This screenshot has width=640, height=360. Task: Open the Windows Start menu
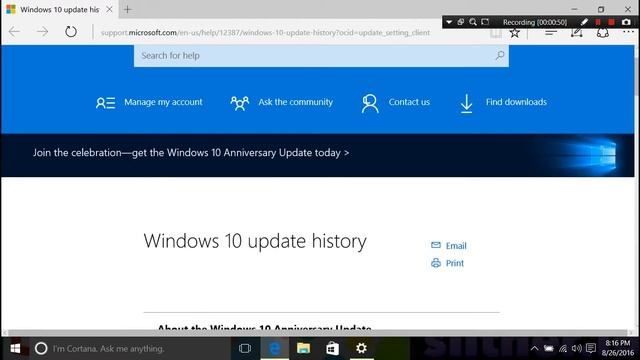pos(15,348)
